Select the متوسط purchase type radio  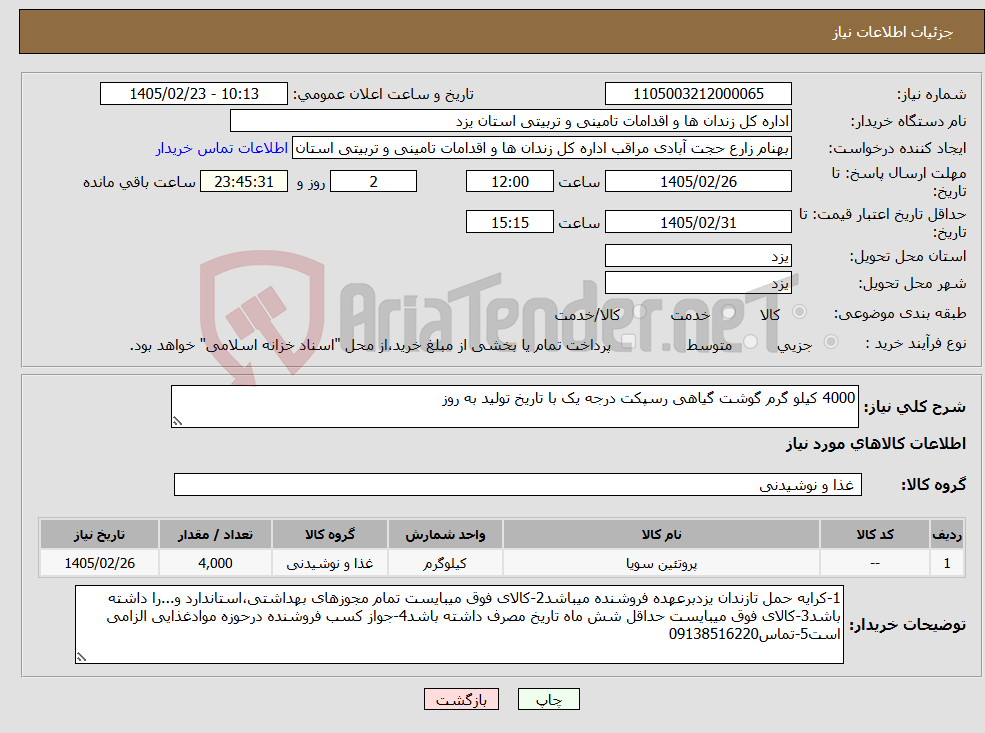click(751, 342)
